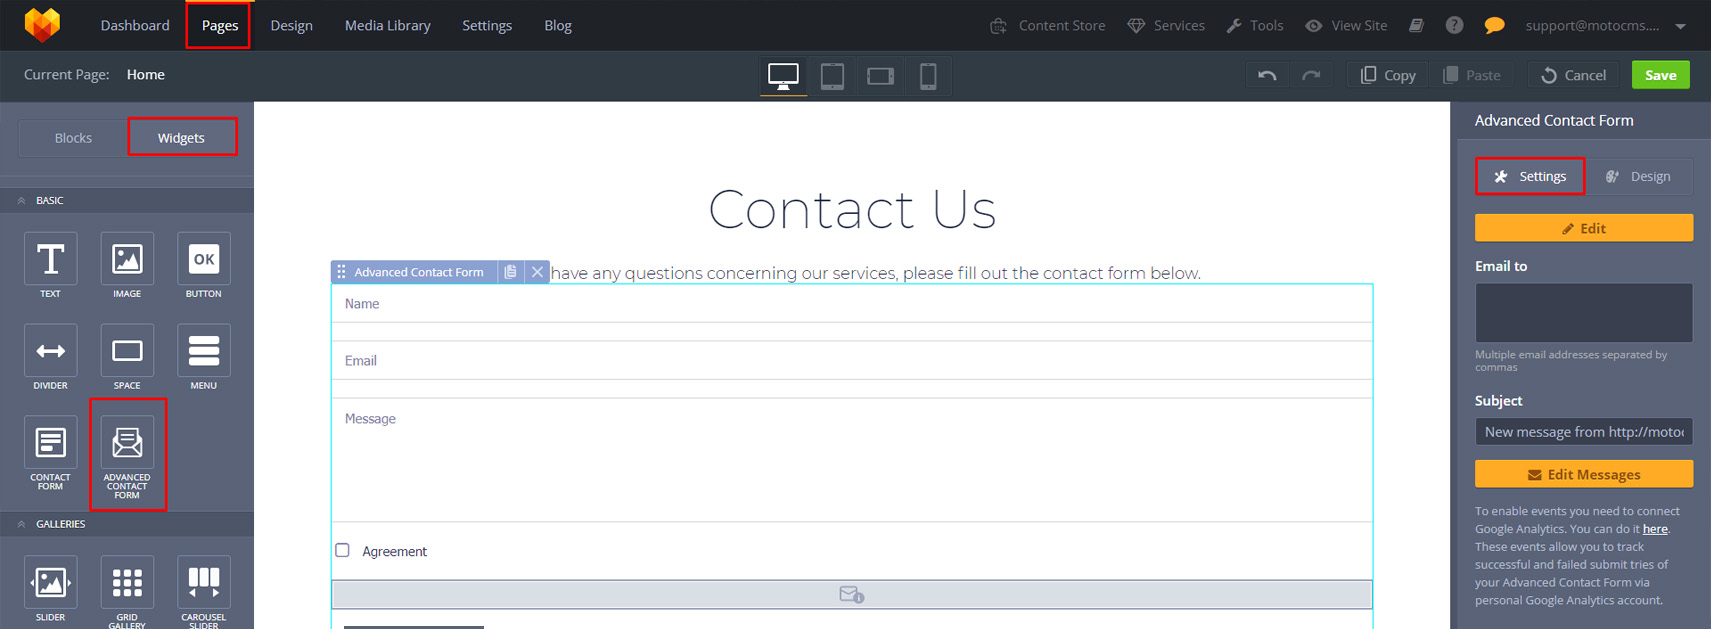Tick the Agreement checkbox
The image size is (1711, 629).
click(x=343, y=550)
